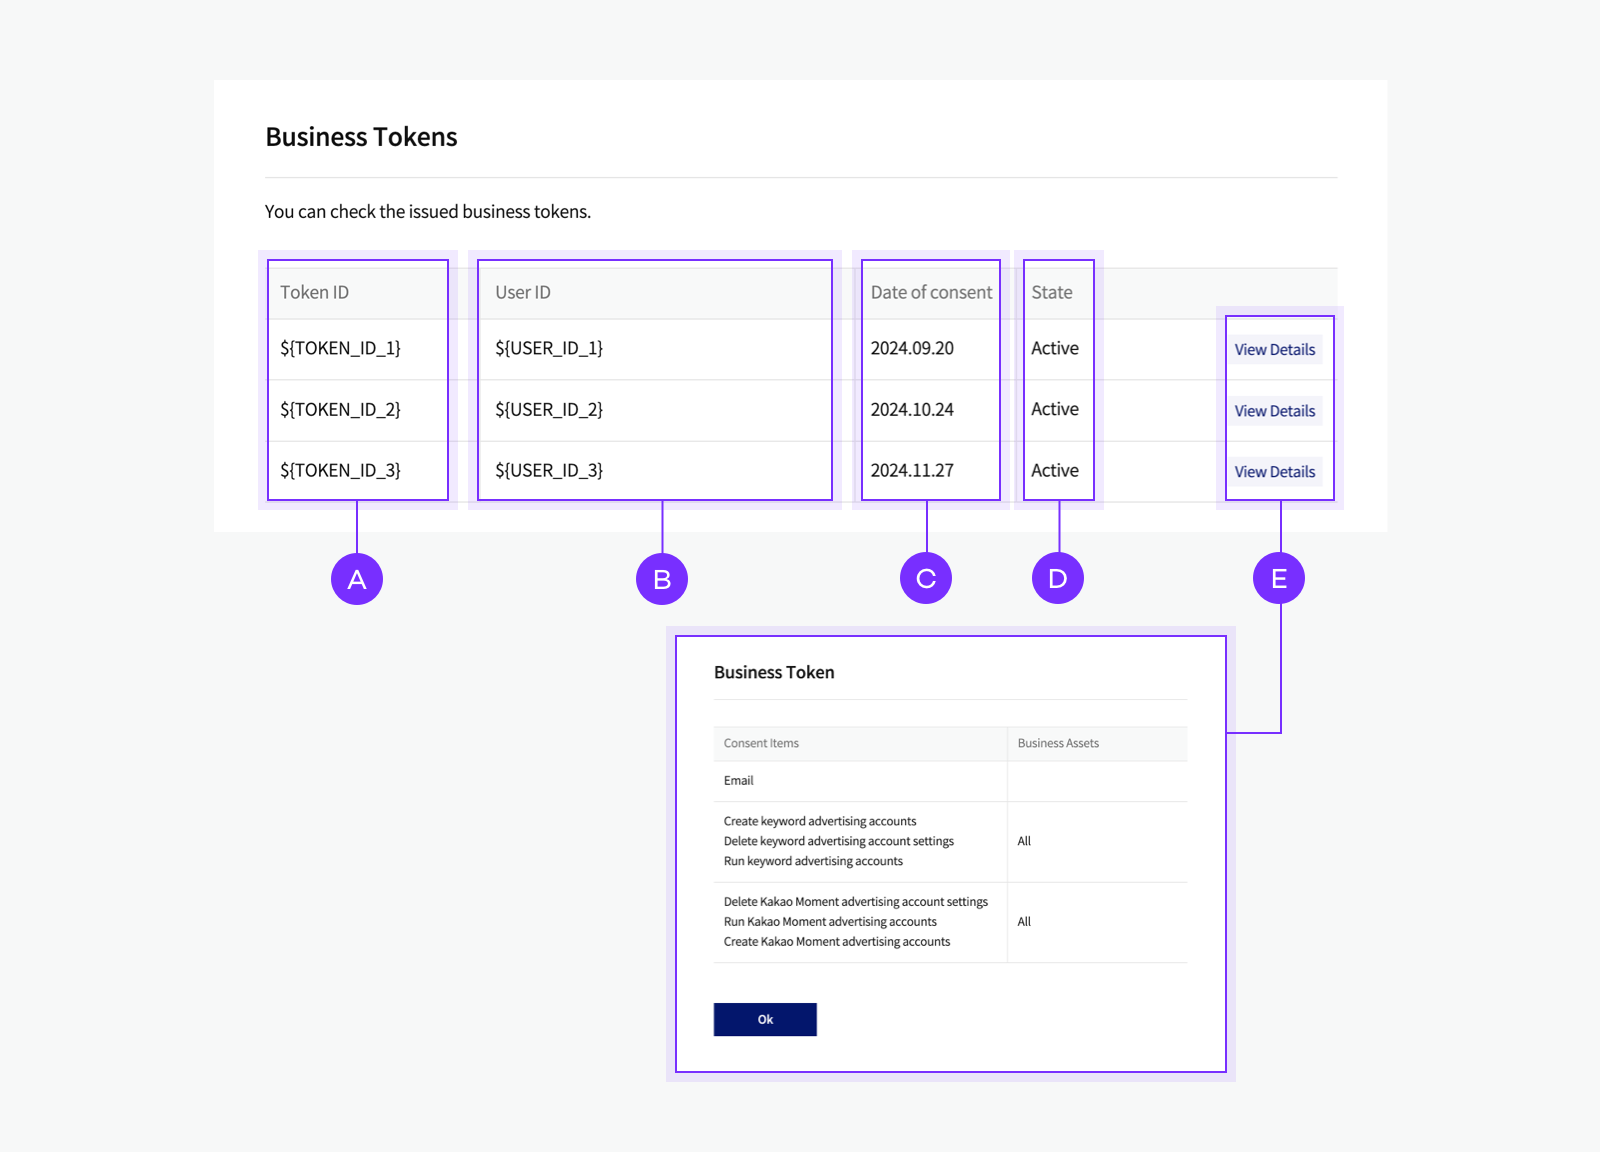Click Create keyword advertising accounts item
The height and width of the screenshot is (1152, 1600).
pos(820,821)
